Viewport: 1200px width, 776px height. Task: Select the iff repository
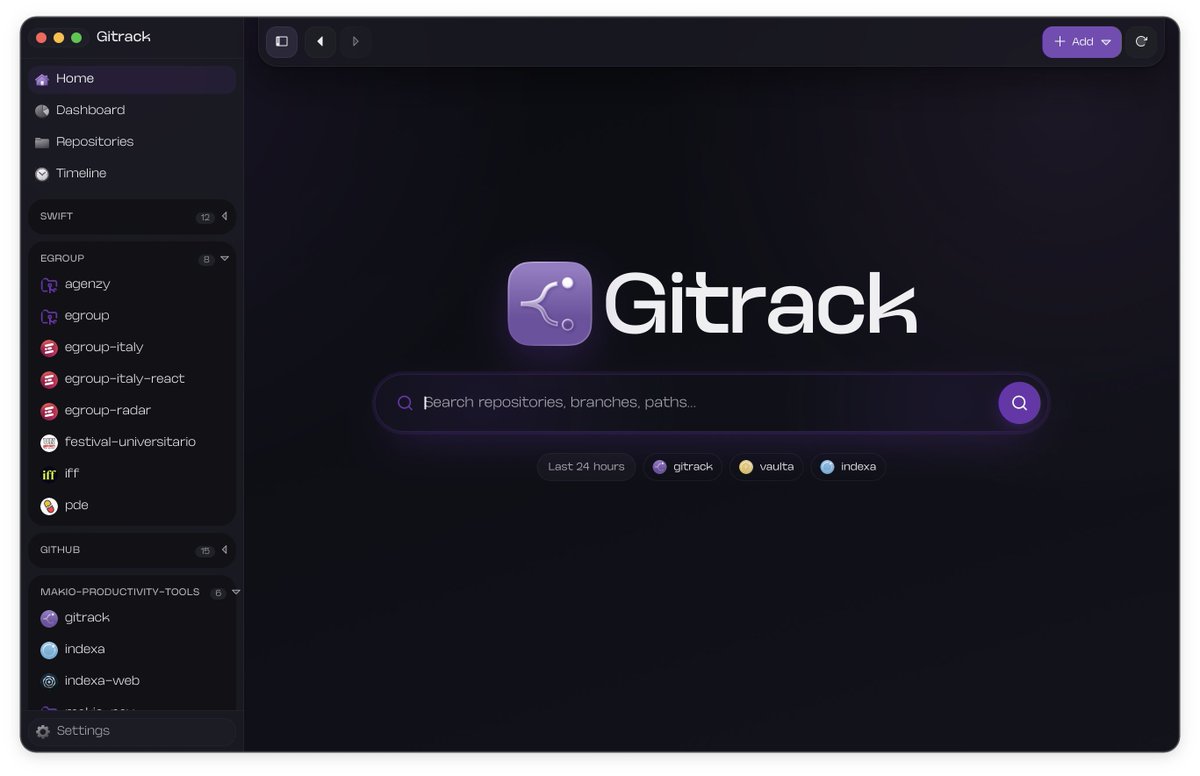(132, 474)
